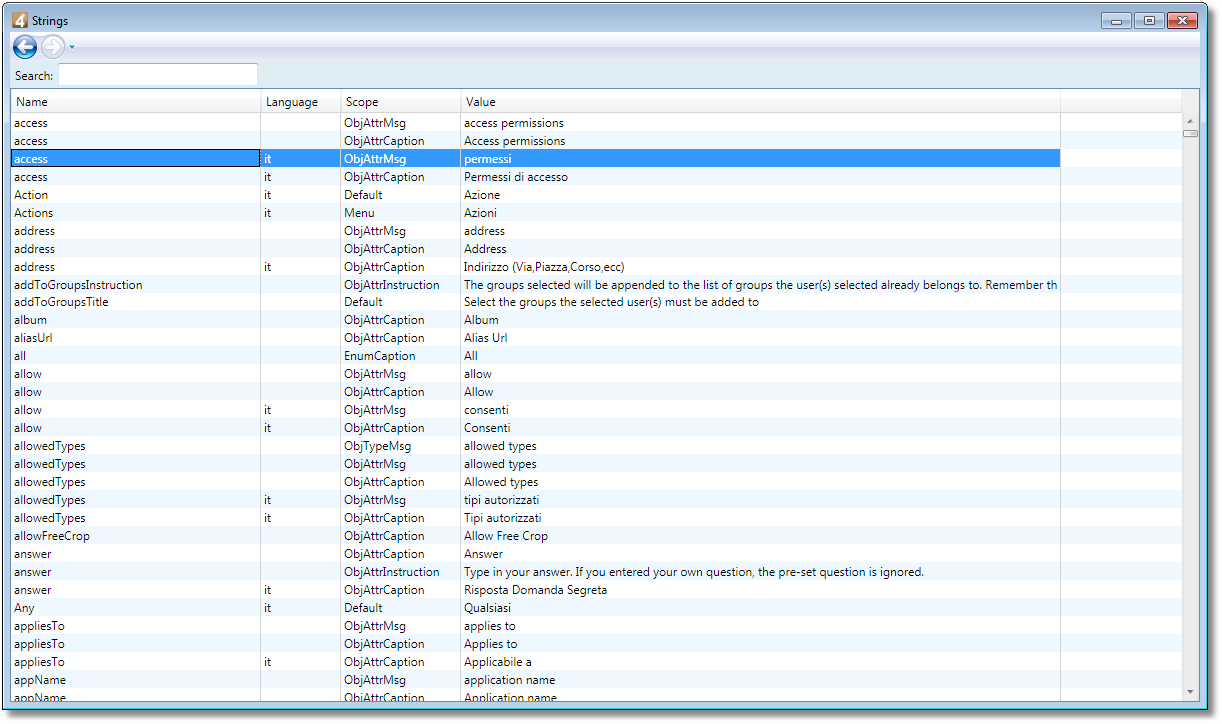This screenshot has height=724, width=1222.
Task: Click the Strings window app icon
Action: 19,20
